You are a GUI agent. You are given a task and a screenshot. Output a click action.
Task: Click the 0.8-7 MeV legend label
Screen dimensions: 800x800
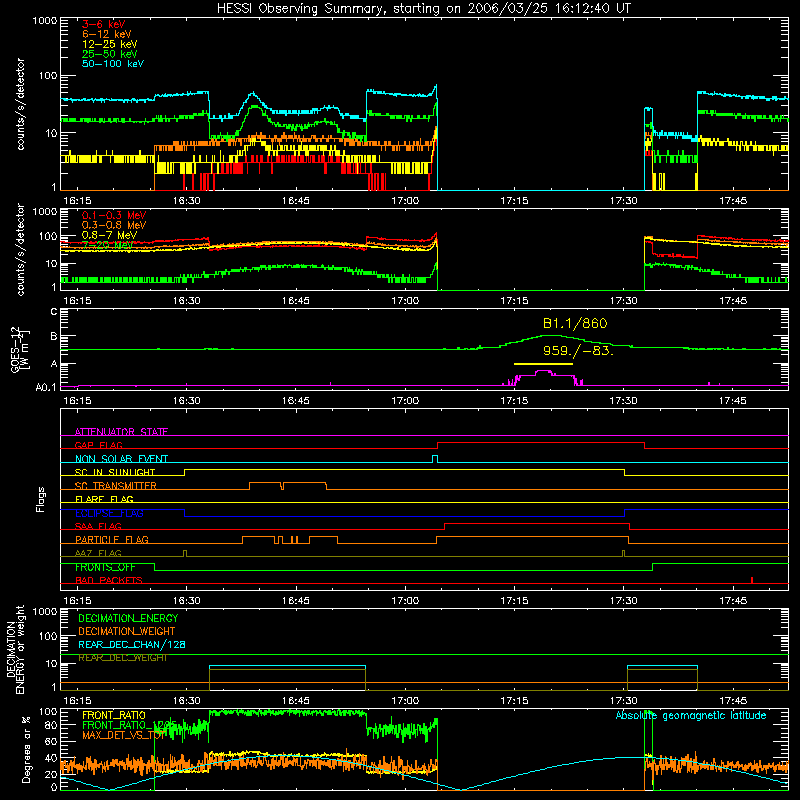[109, 235]
